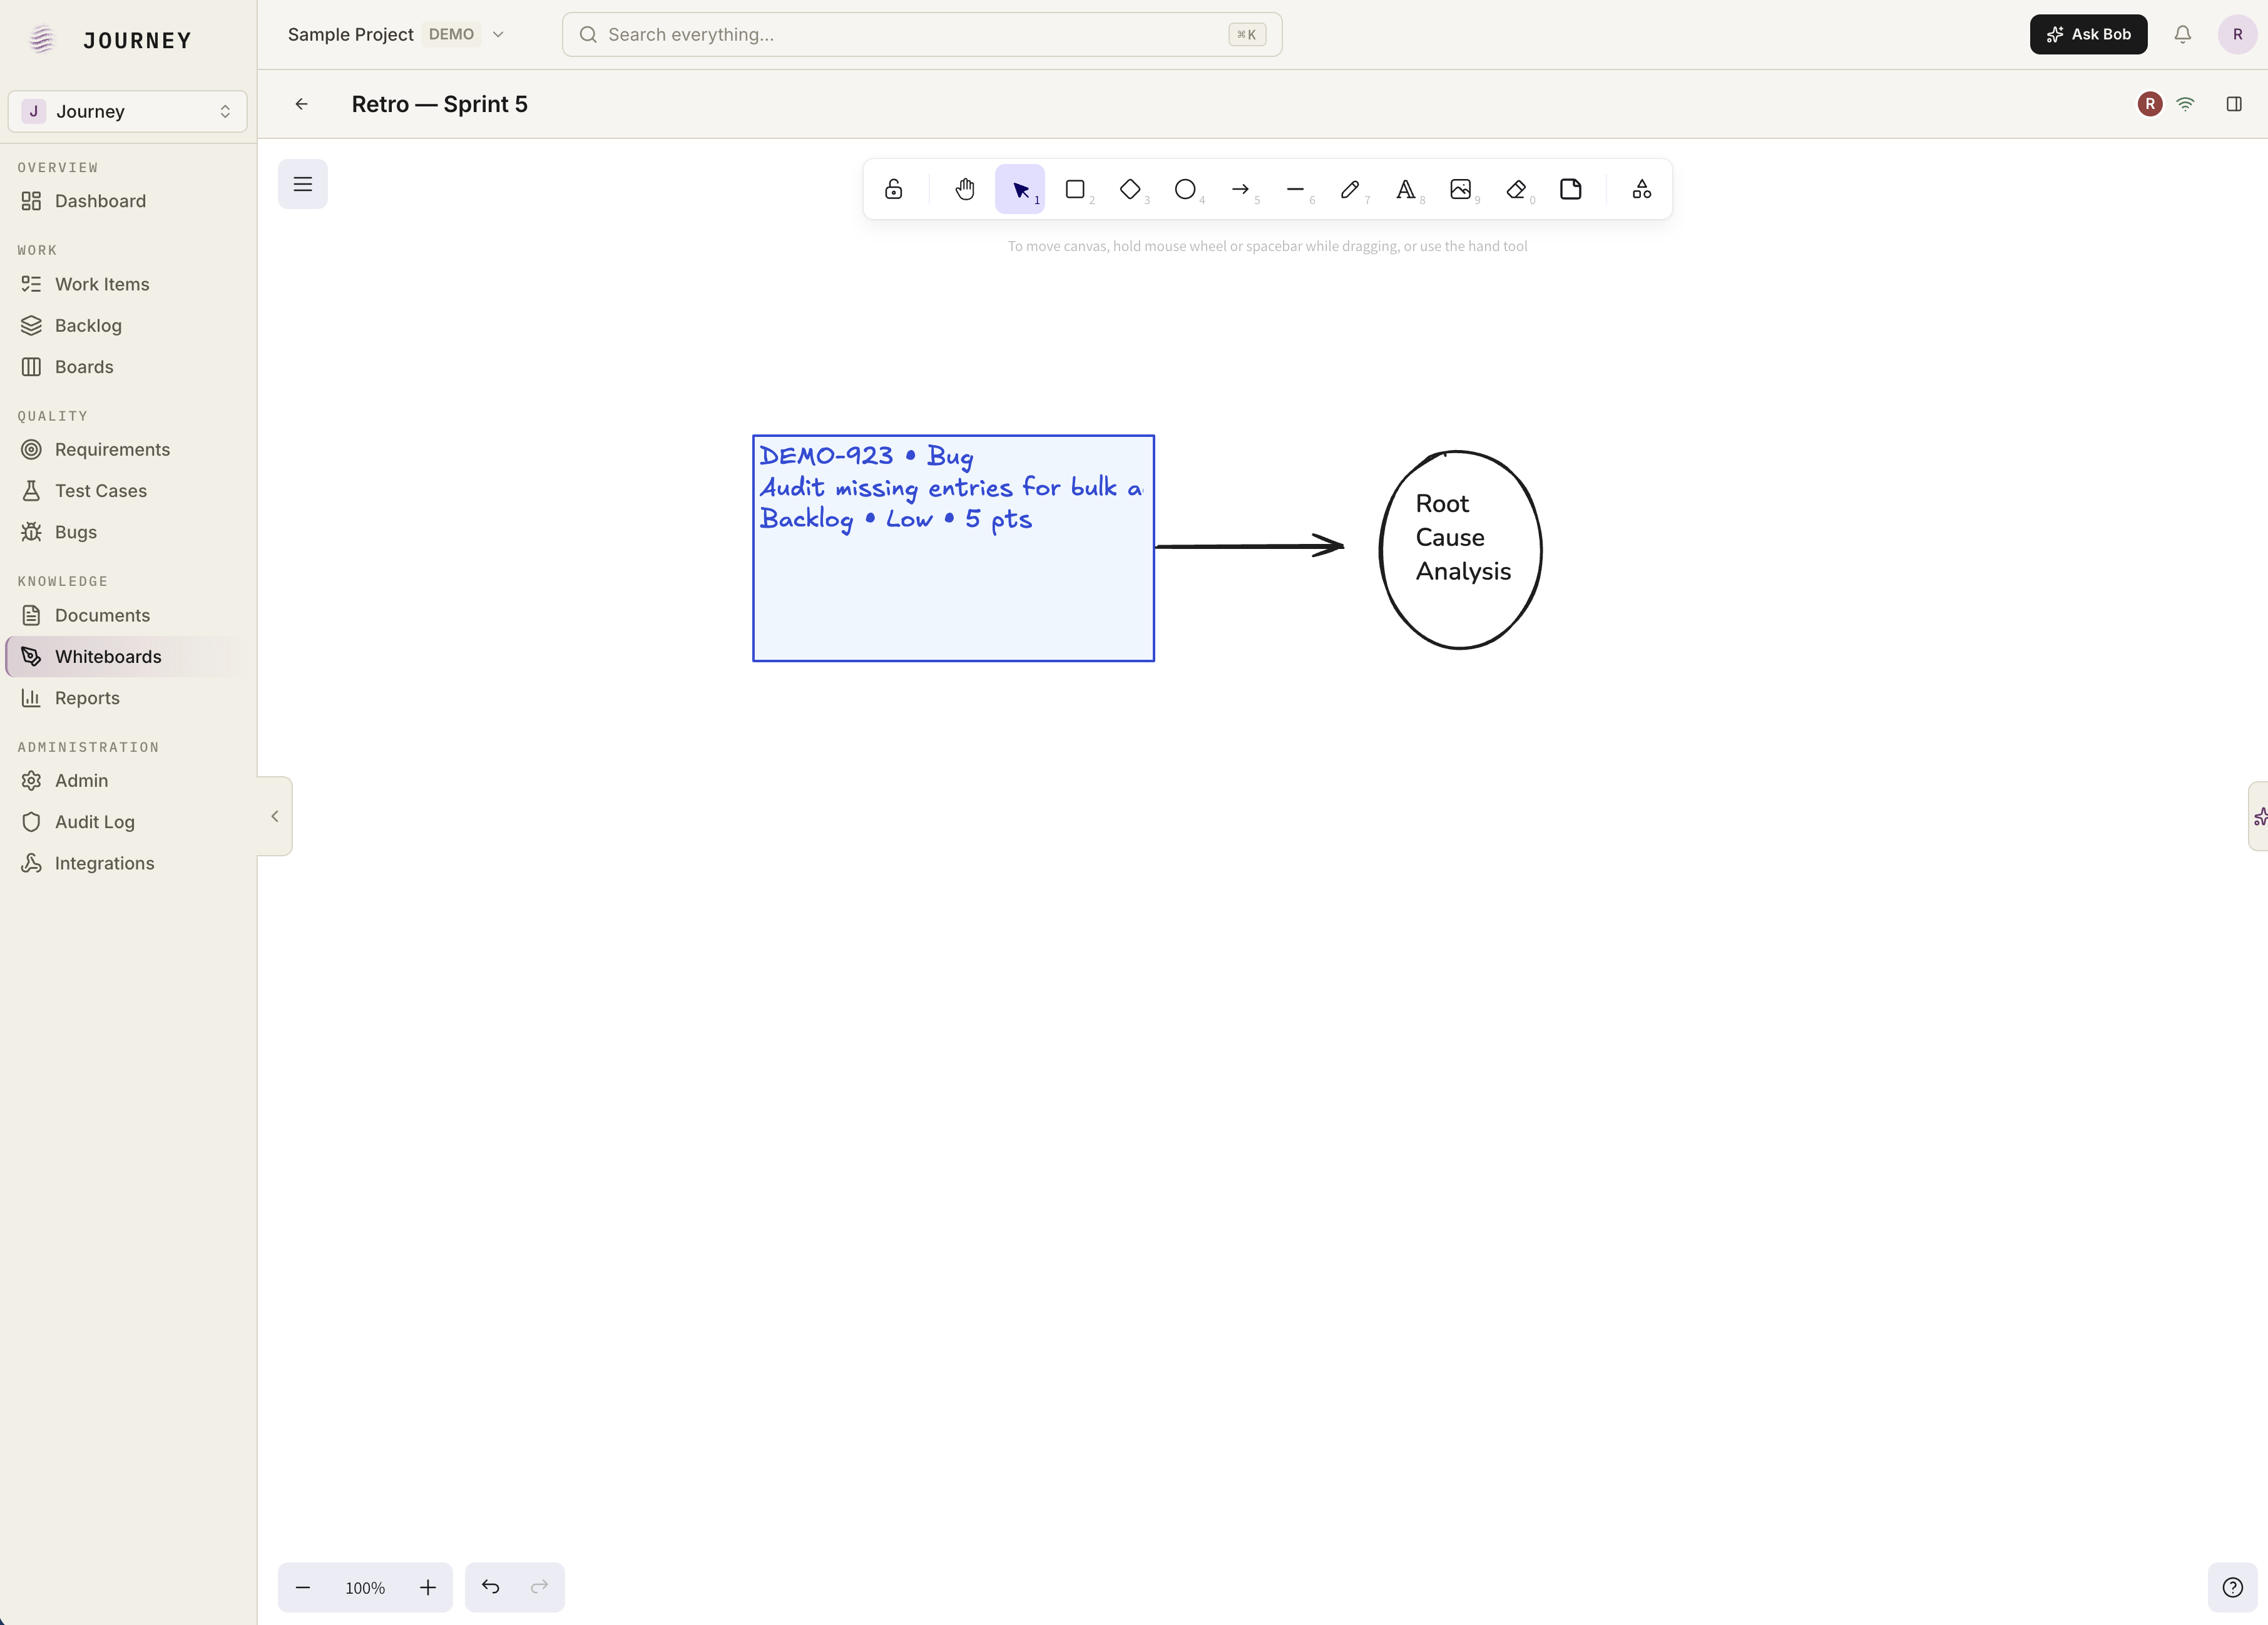Open the Boards page

point(128,367)
